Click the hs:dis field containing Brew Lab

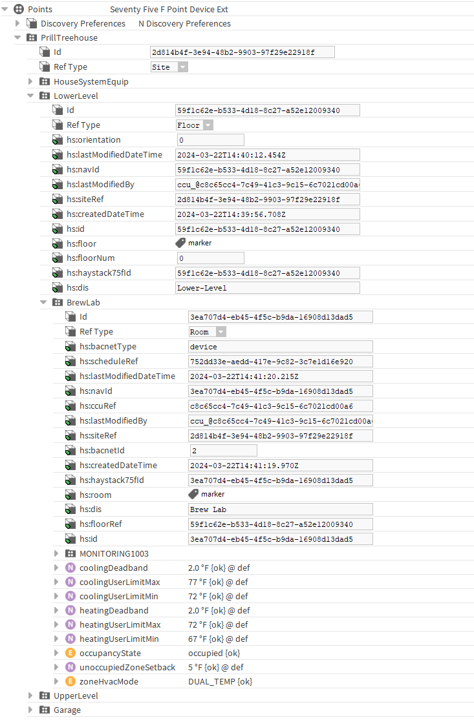(281, 509)
